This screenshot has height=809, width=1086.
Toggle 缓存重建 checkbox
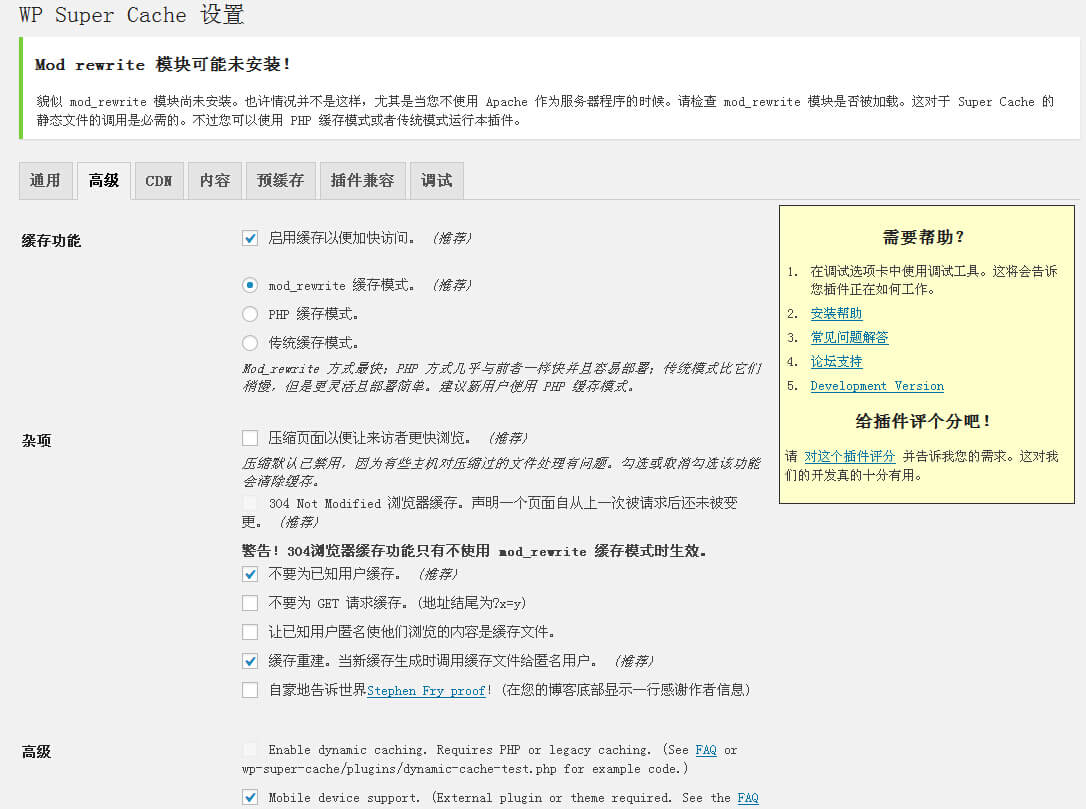point(250,661)
